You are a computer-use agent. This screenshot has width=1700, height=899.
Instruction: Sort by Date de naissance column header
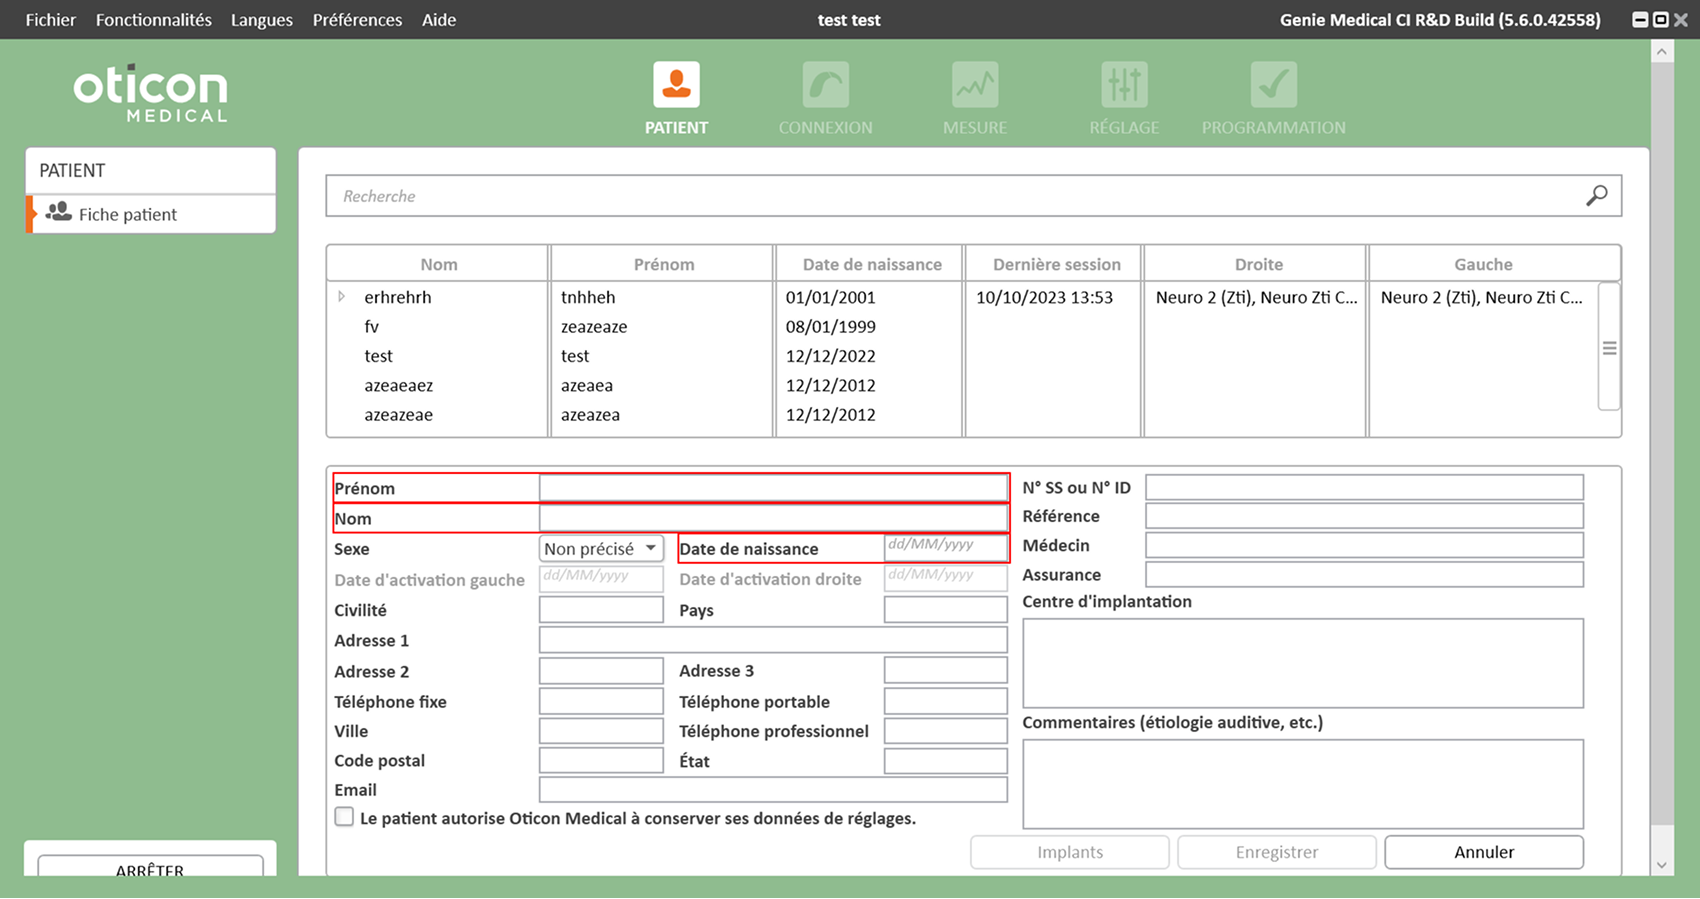[872, 264]
